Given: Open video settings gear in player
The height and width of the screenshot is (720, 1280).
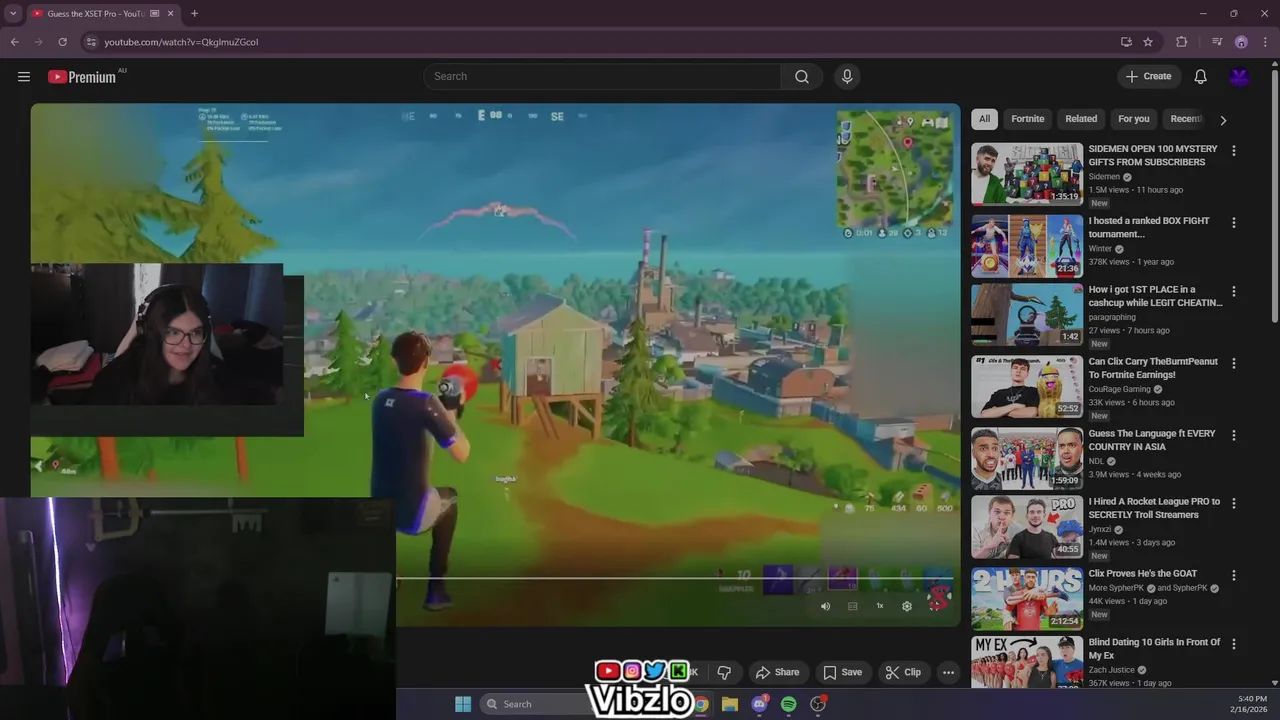Looking at the screenshot, I should tap(907, 606).
